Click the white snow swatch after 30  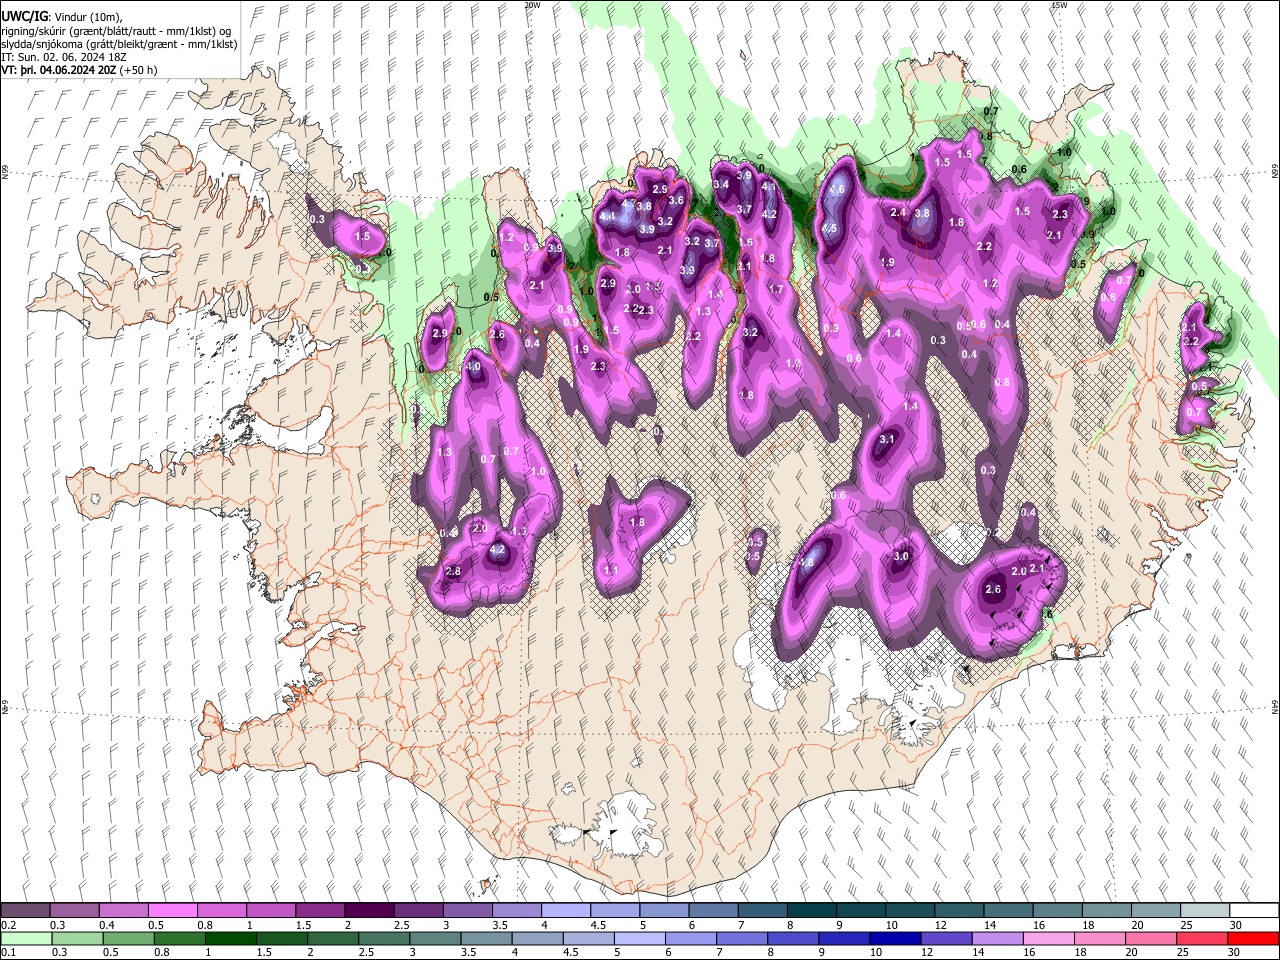coord(1254,911)
